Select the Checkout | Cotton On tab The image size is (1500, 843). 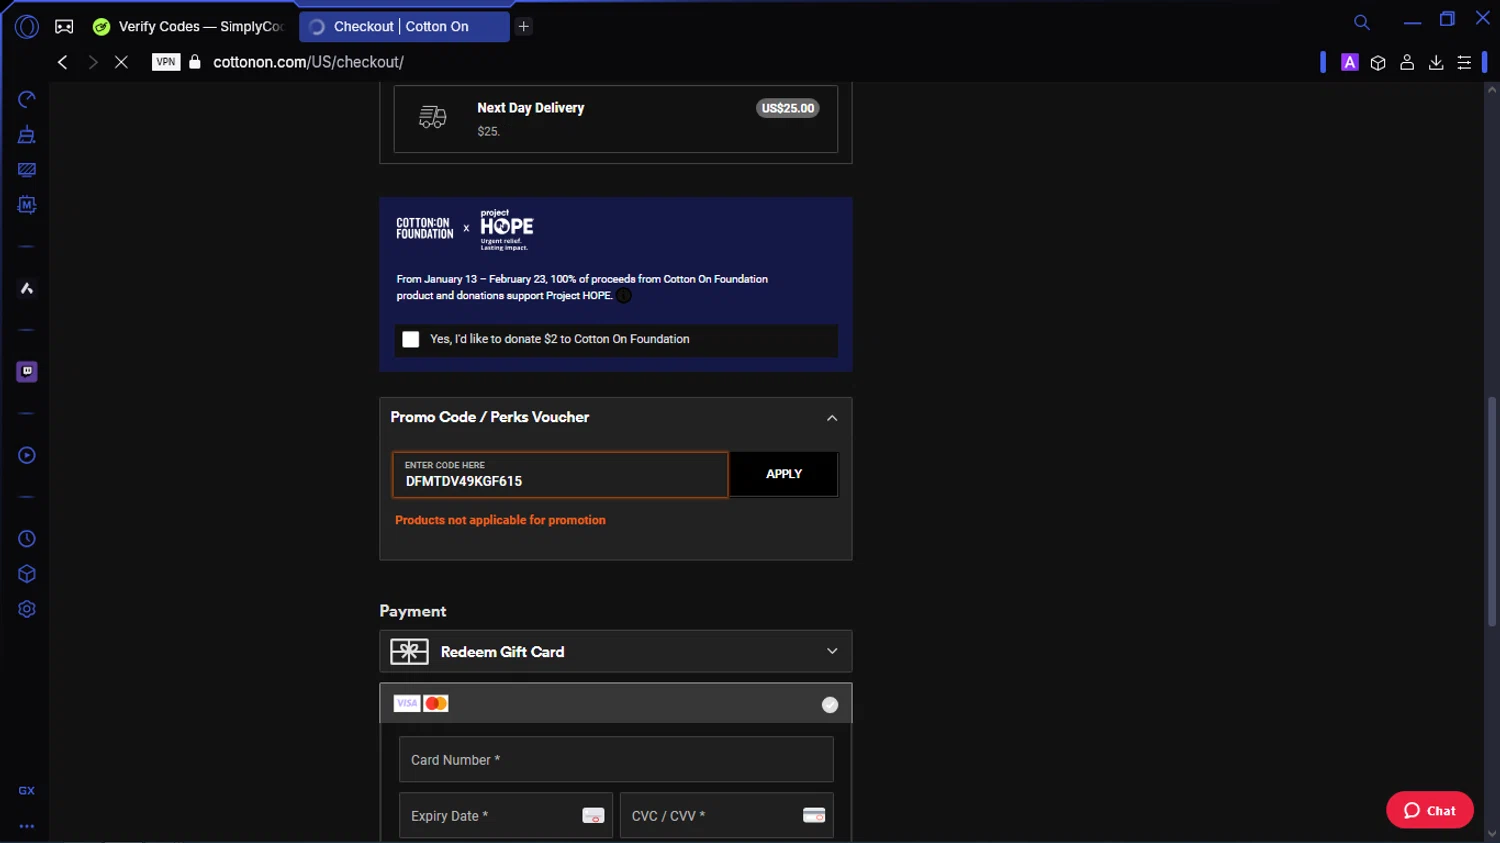404,27
